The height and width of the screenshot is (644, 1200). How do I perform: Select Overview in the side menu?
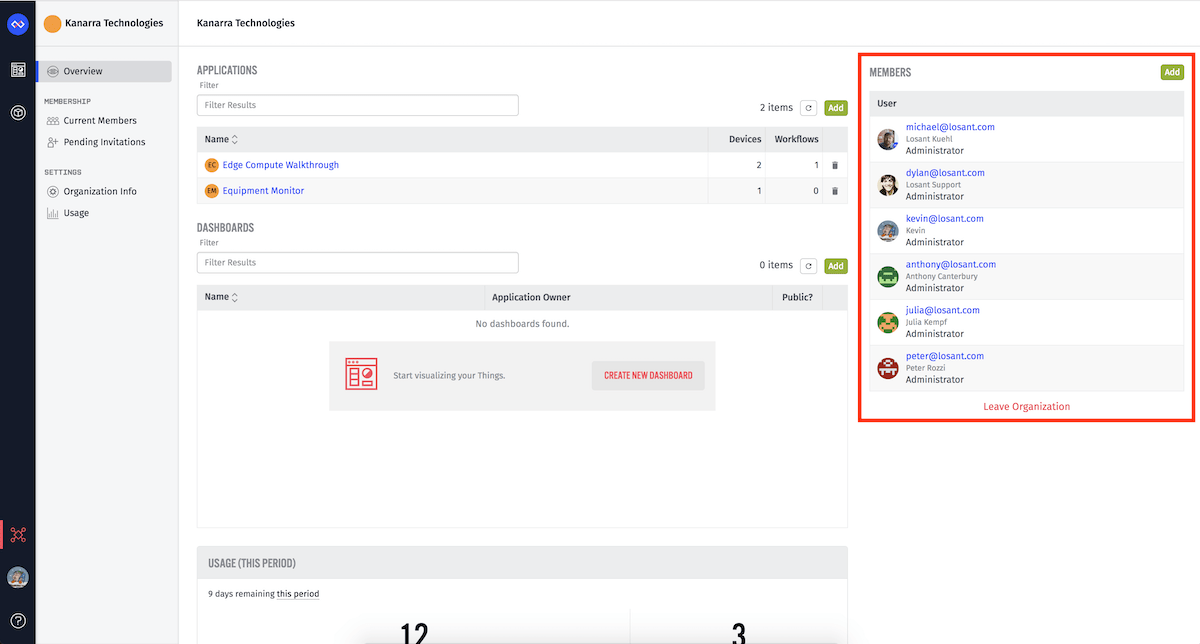(104, 71)
